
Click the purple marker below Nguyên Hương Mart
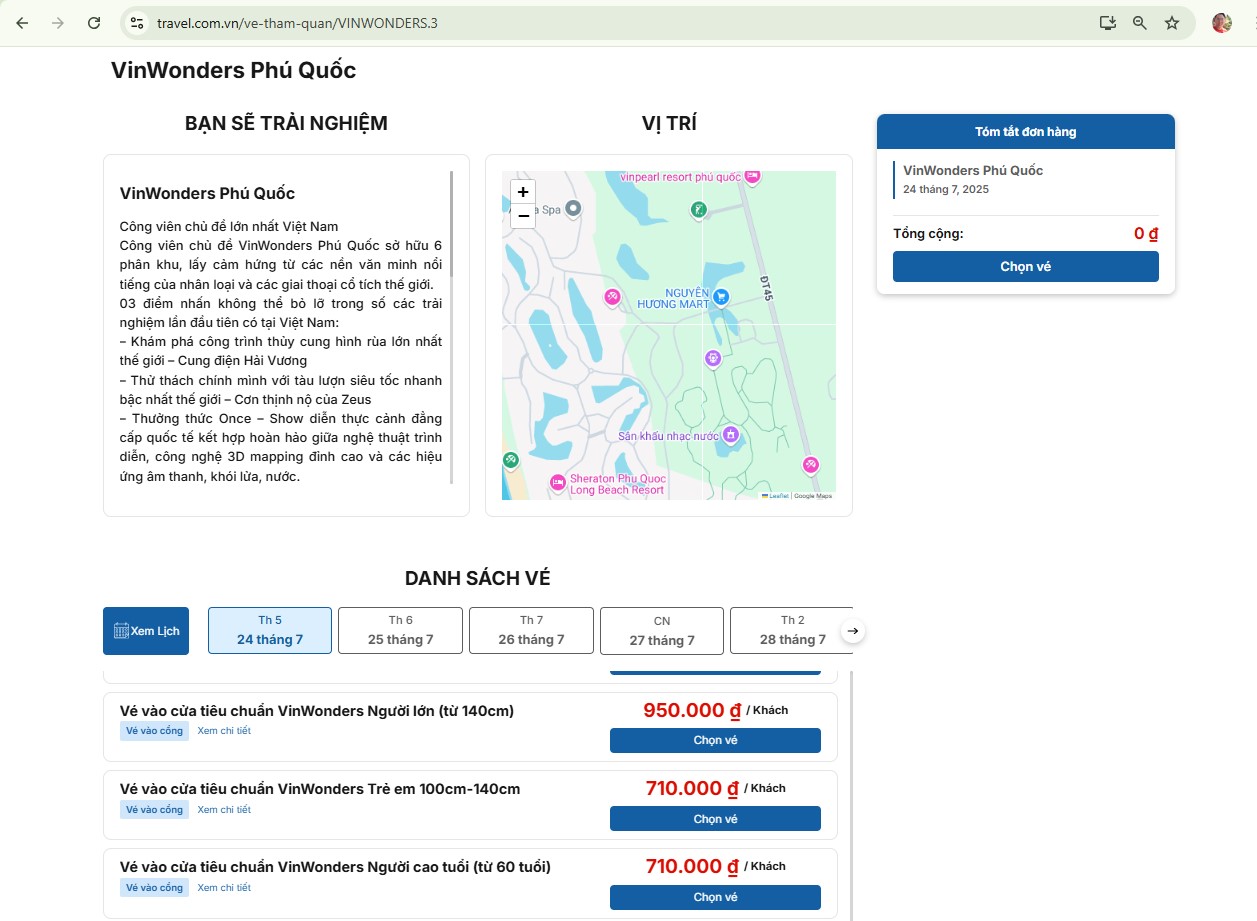(x=712, y=358)
